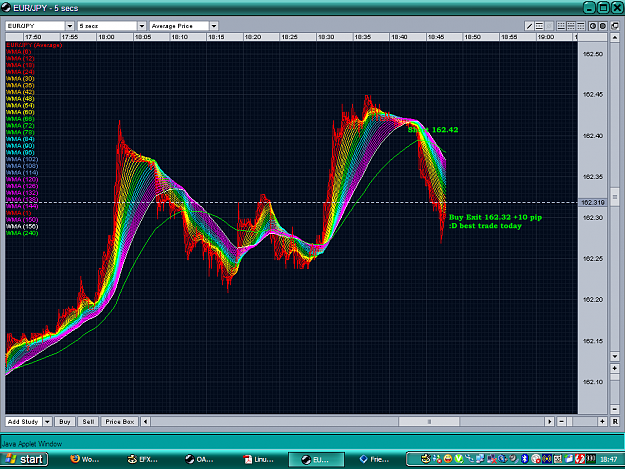The height and width of the screenshot is (469, 625).
Task: Select the WMA (156) legend entry
Action: coord(22,226)
